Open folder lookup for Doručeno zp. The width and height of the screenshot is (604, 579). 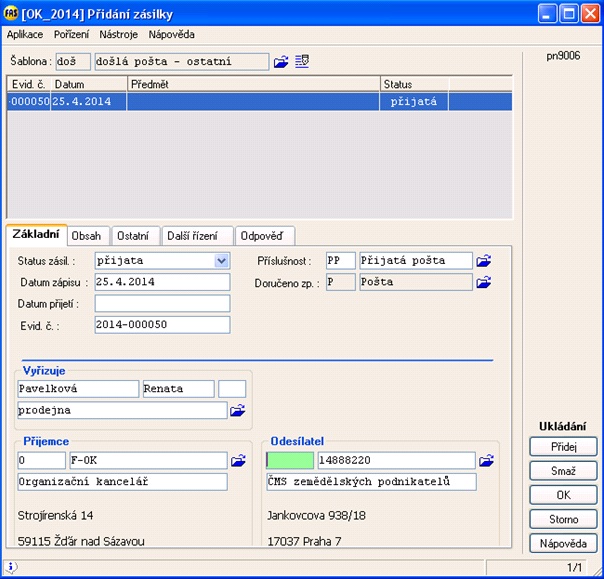484,282
